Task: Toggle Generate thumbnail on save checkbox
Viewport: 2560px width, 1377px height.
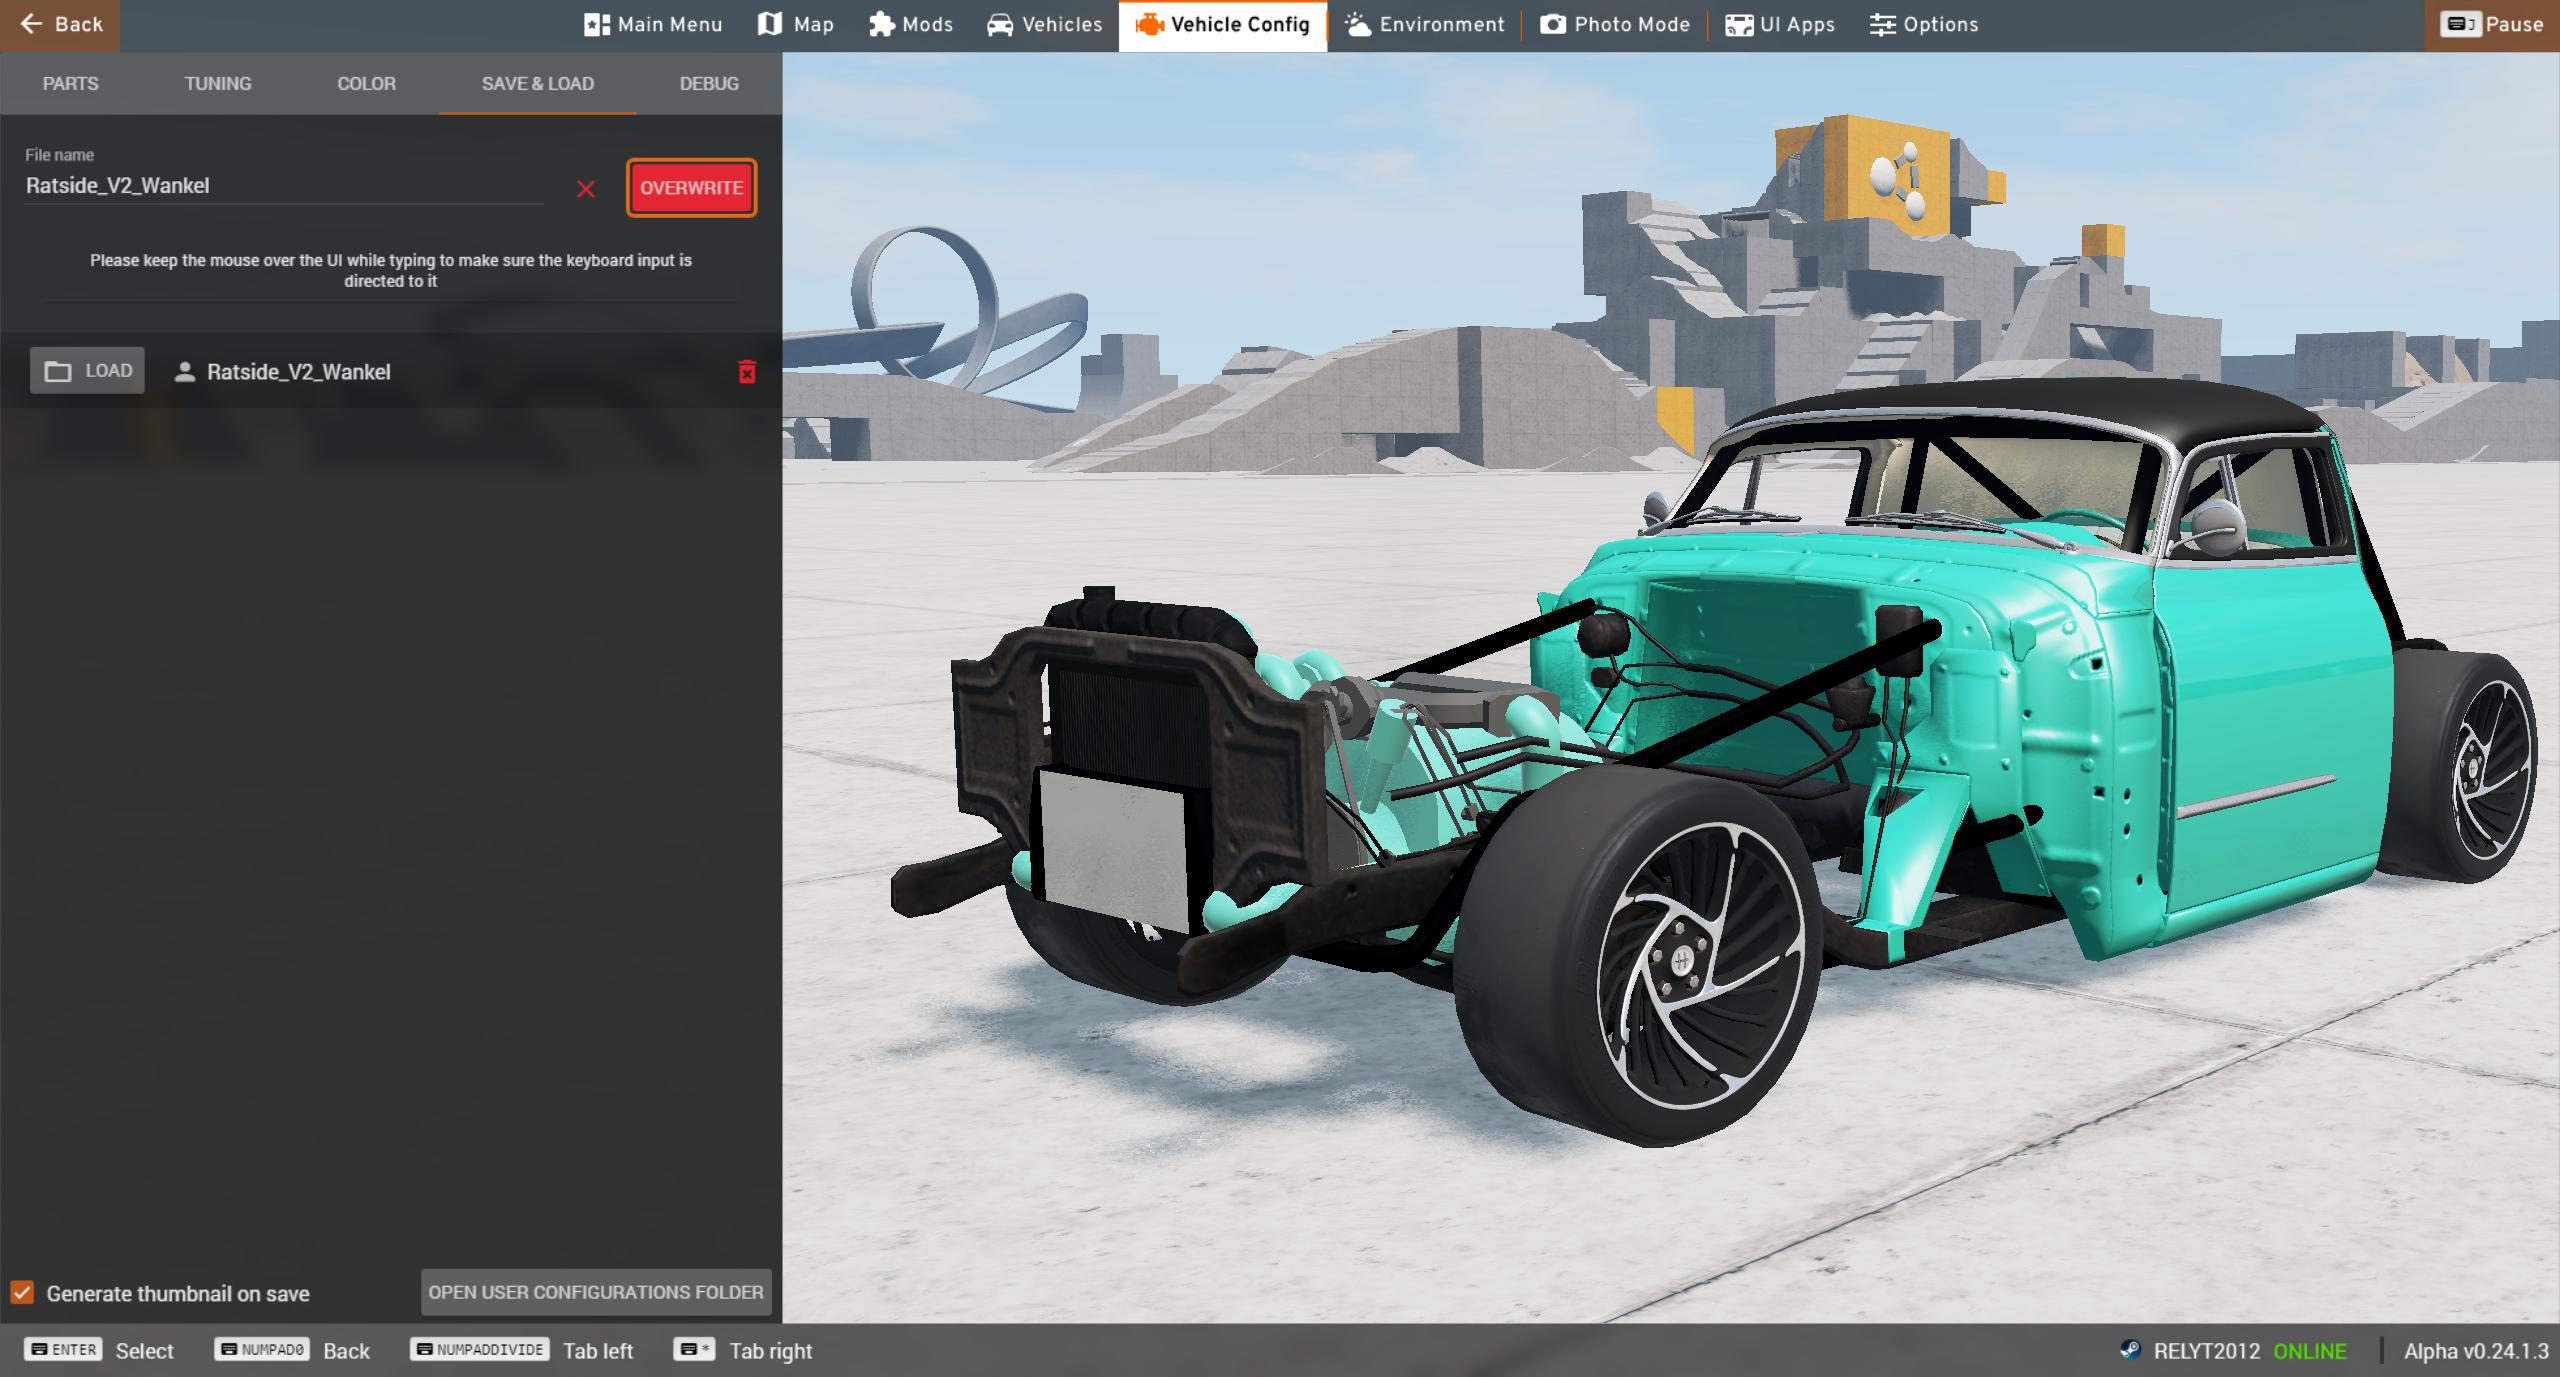Action: [x=22, y=1292]
